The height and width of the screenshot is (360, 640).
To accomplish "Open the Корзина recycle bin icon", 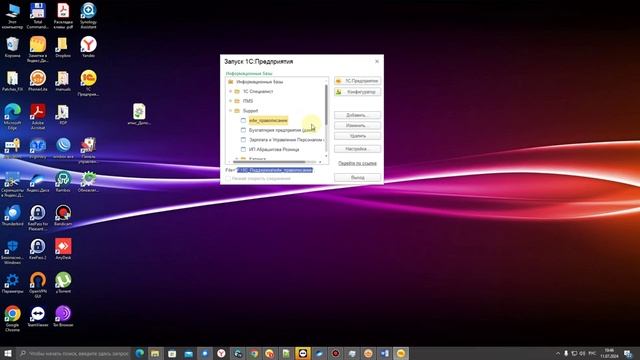I will coord(12,47).
